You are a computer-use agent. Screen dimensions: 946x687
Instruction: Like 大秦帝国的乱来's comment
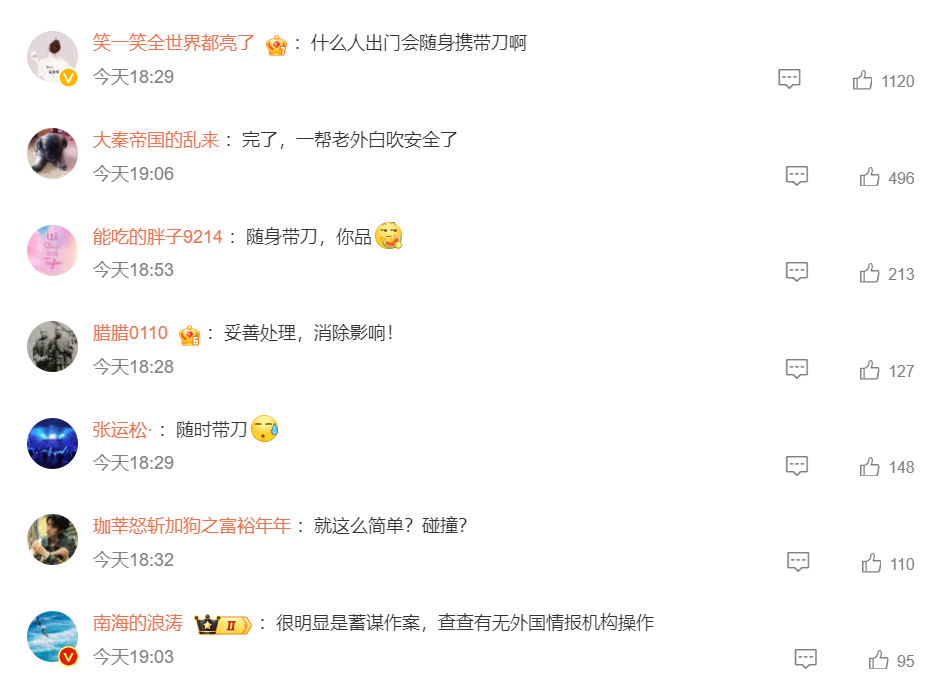pos(869,177)
